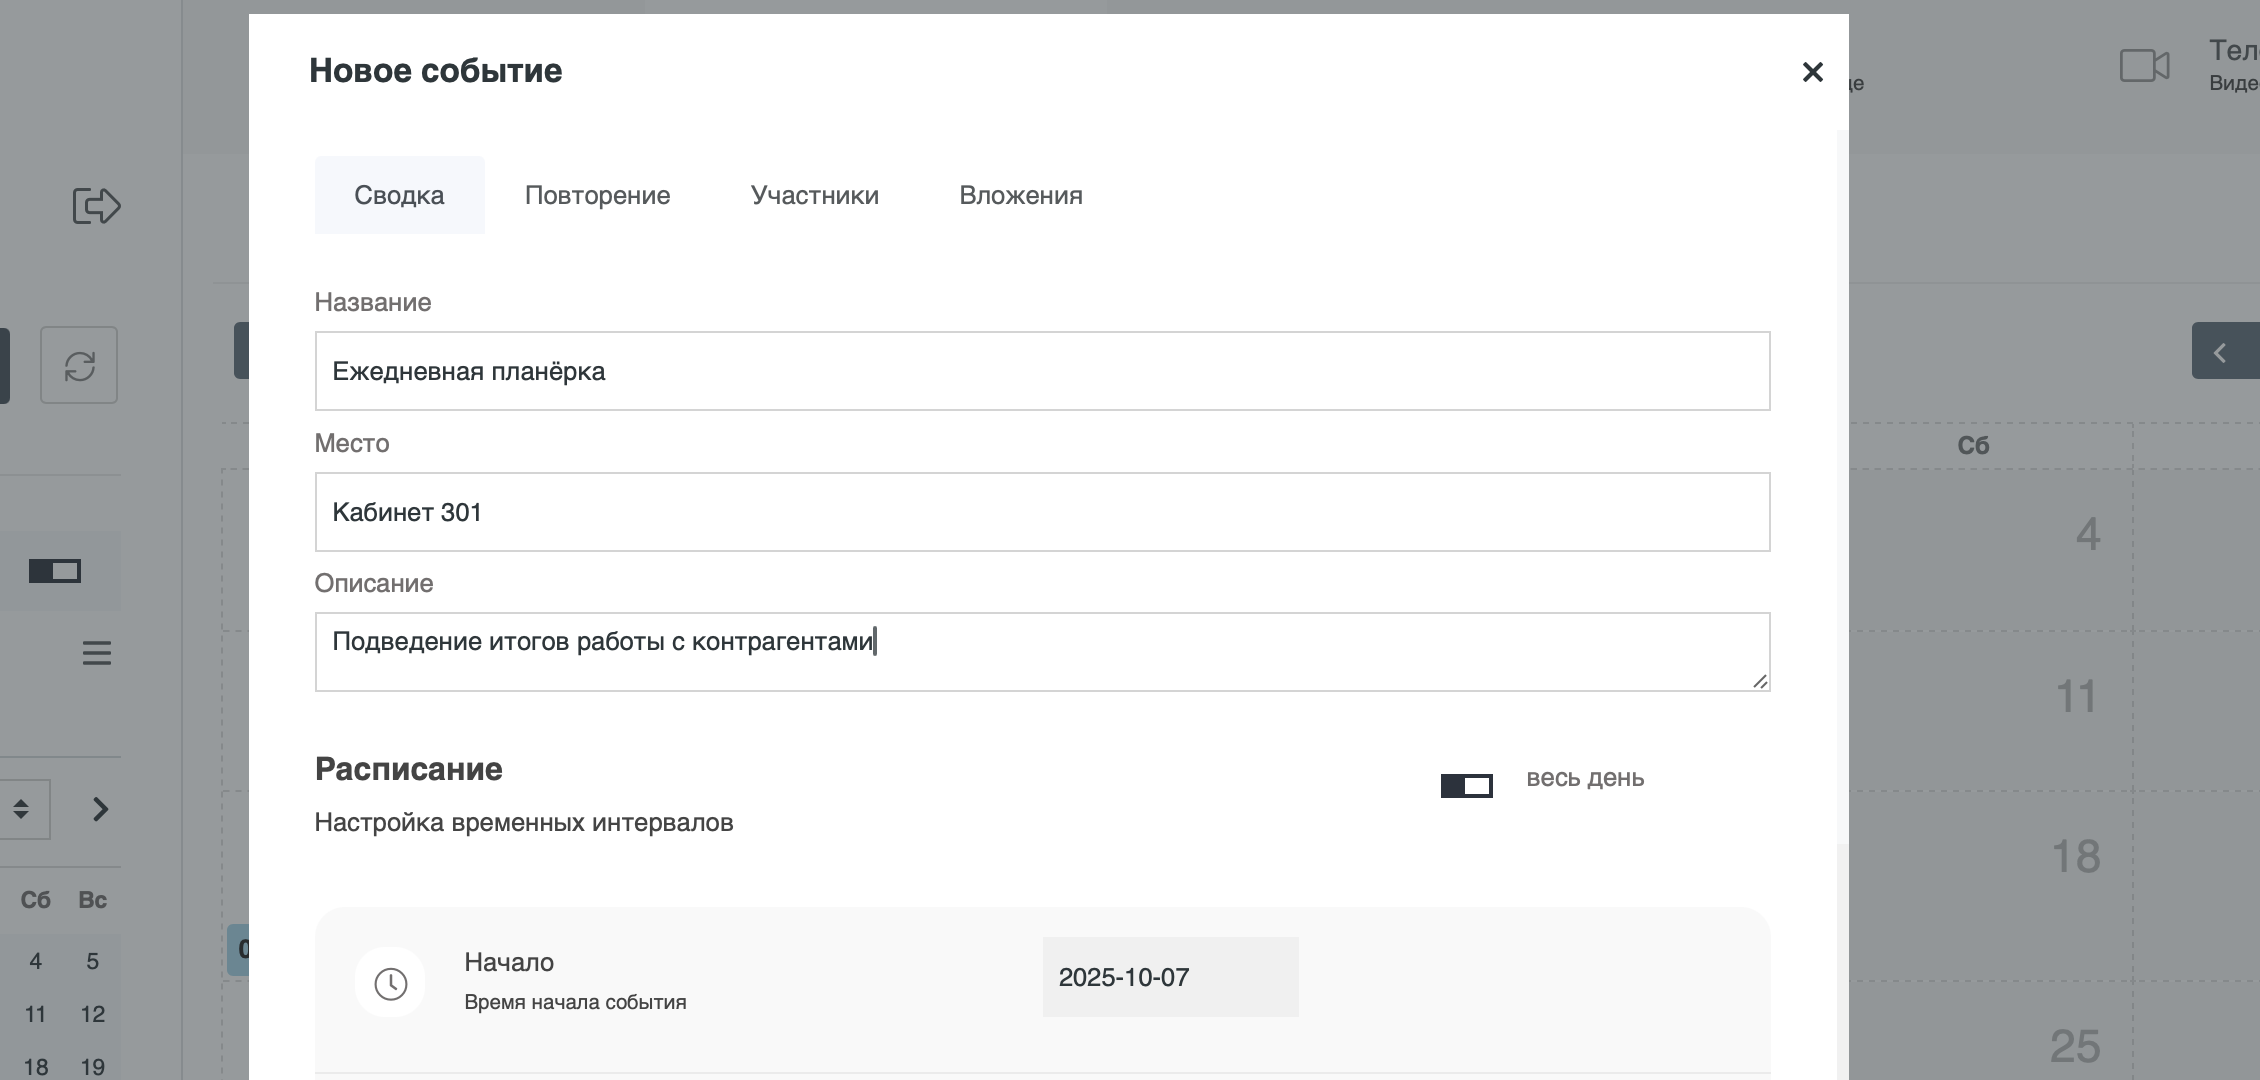This screenshot has width=2260, height=1080.
Task: Open the Вложения tab
Action: (x=1020, y=195)
